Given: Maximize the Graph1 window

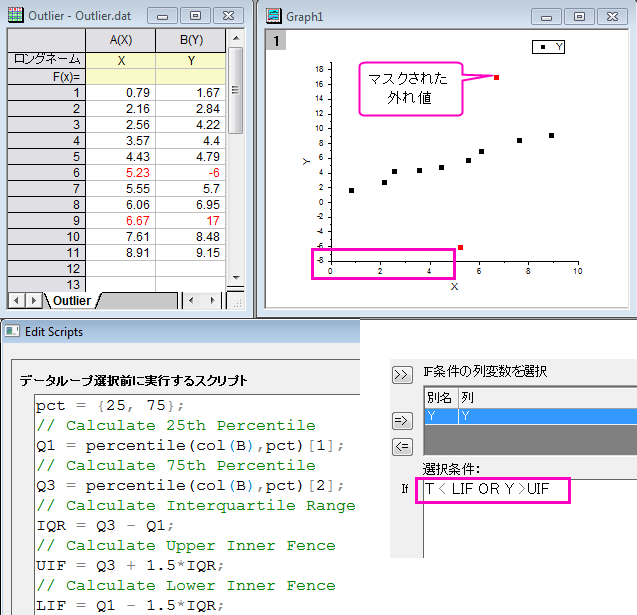Looking at the screenshot, I should click(x=579, y=17).
